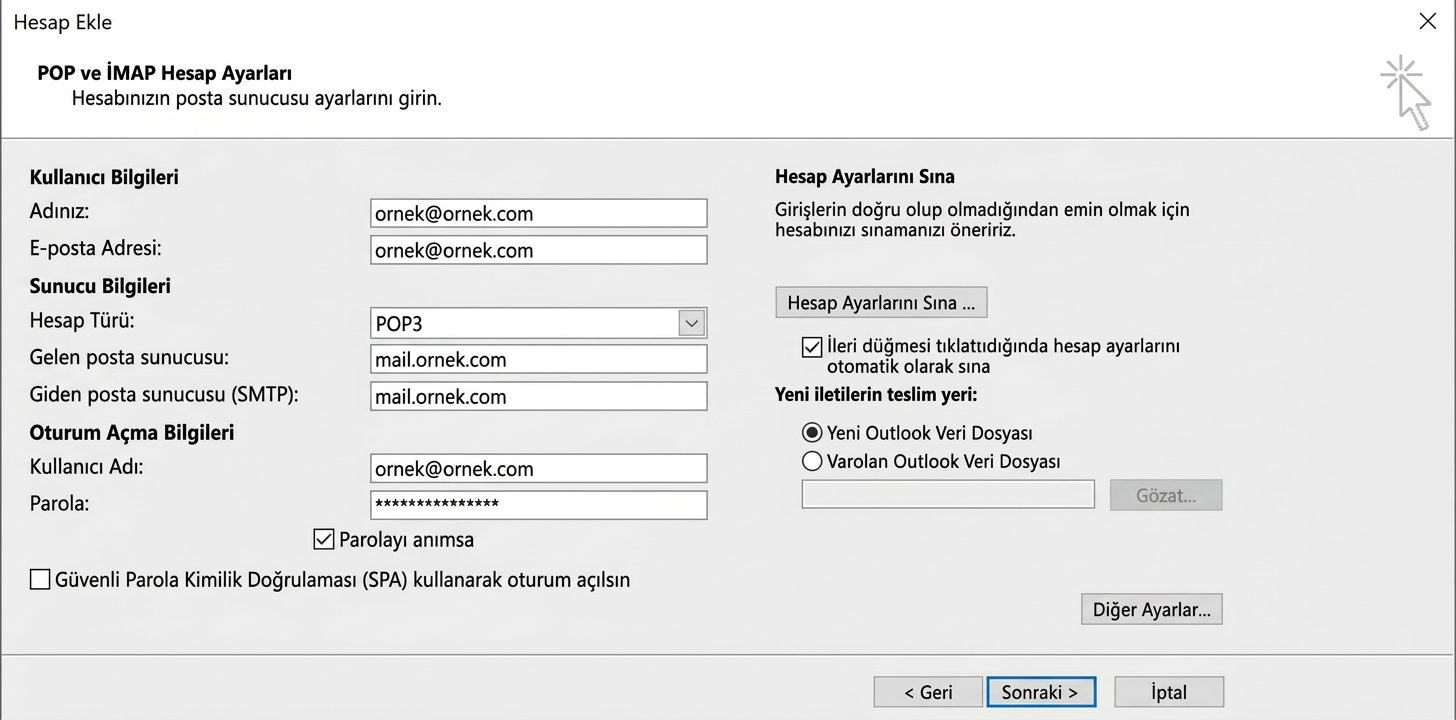Continue with the Sonraki button
The width and height of the screenshot is (1456, 720).
[x=1040, y=692]
